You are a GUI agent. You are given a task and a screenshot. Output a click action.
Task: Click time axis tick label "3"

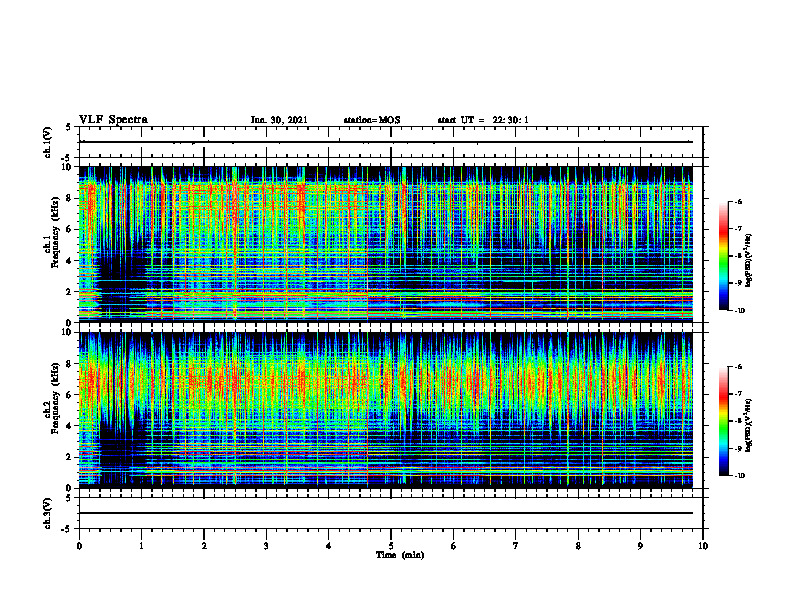click(x=266, y=546)
